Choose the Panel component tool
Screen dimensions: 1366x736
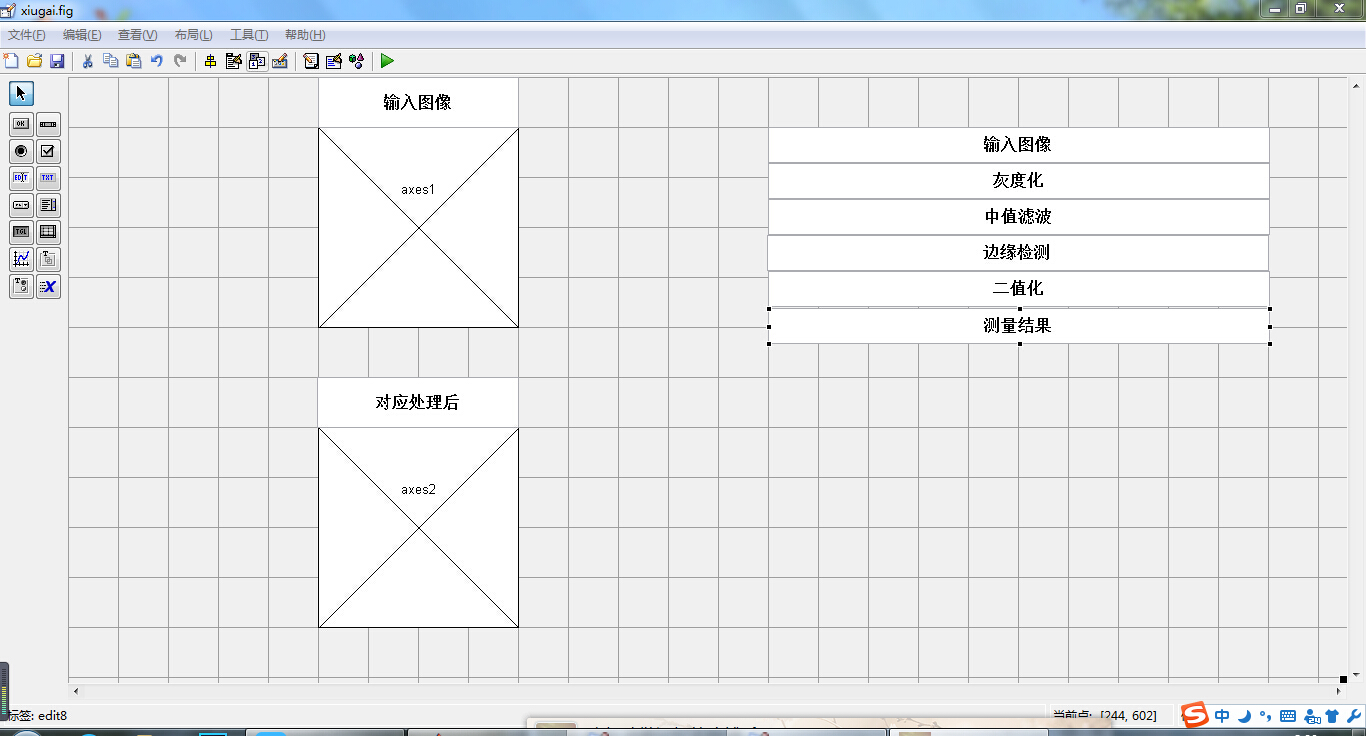[x=48, y=259]
